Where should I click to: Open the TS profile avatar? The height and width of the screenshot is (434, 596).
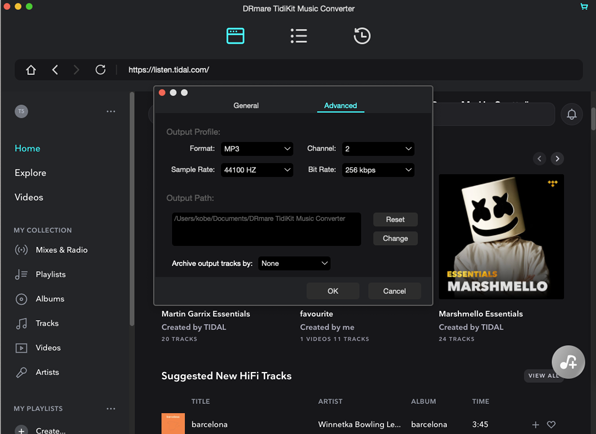pyautogui.click(x=21, y=111)
